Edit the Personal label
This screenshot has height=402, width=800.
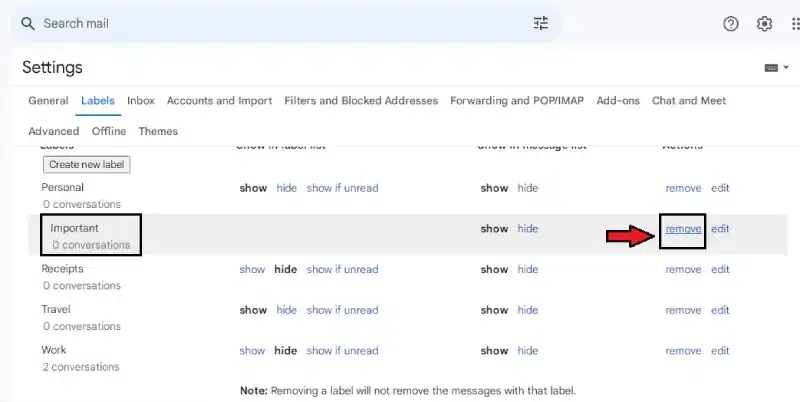[x=720, y=188]
